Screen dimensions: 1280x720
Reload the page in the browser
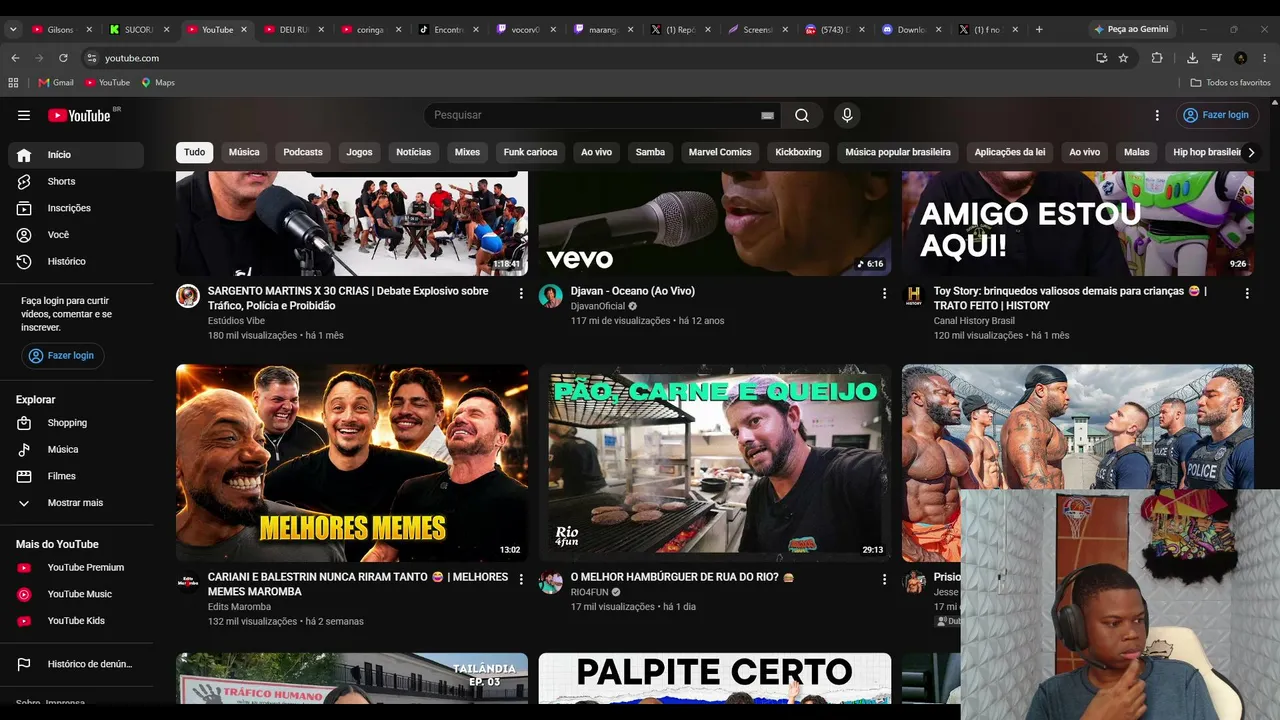[x=63, y=58]
